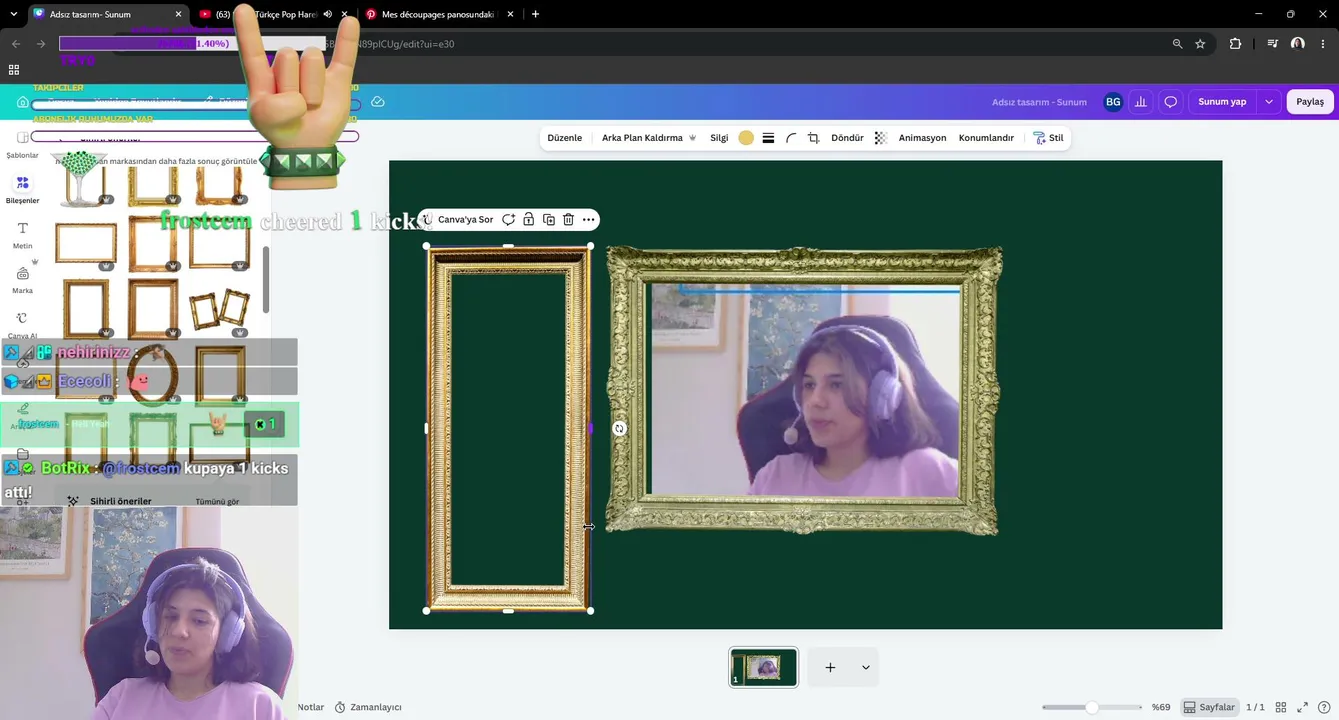Enter fullscreen with the expand icon

[1302, 707]
